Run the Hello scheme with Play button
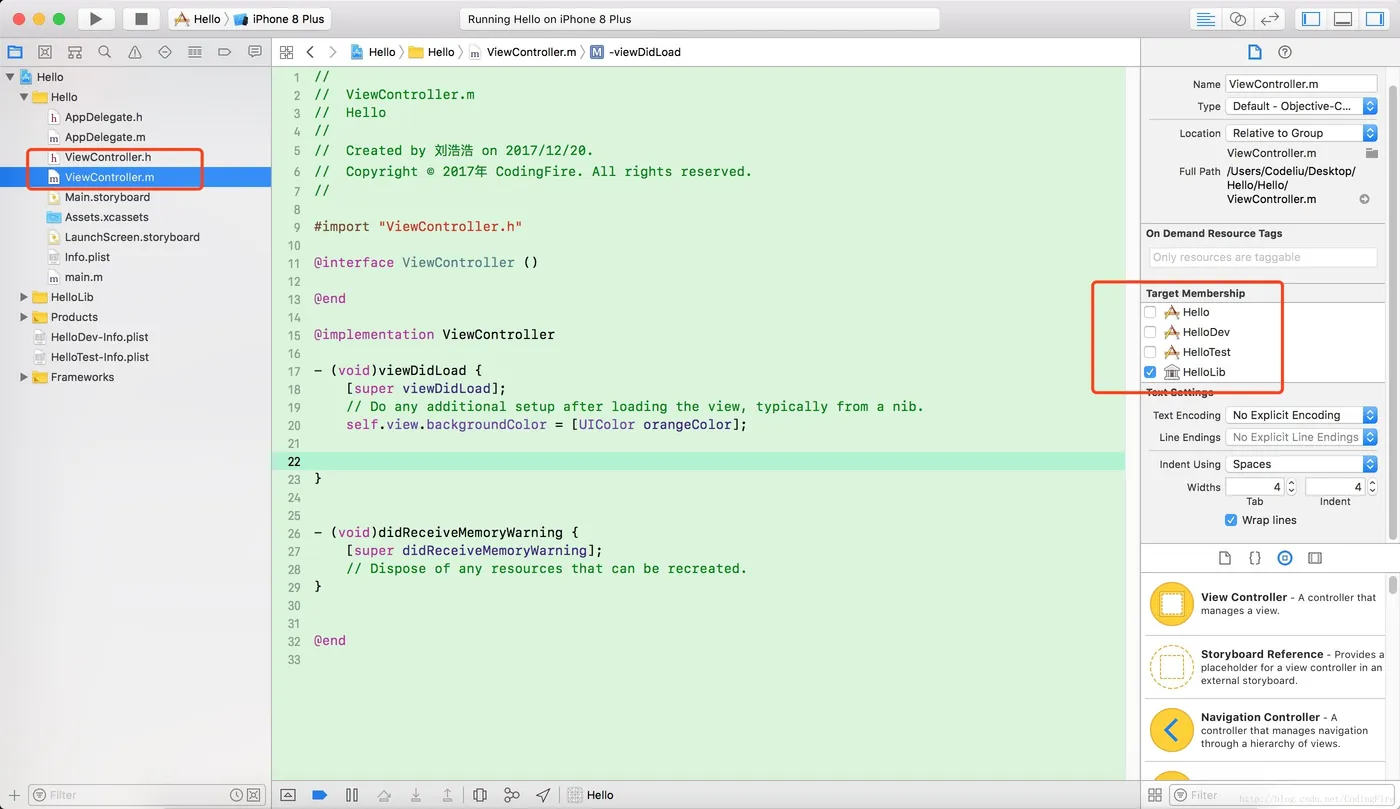 96,19
